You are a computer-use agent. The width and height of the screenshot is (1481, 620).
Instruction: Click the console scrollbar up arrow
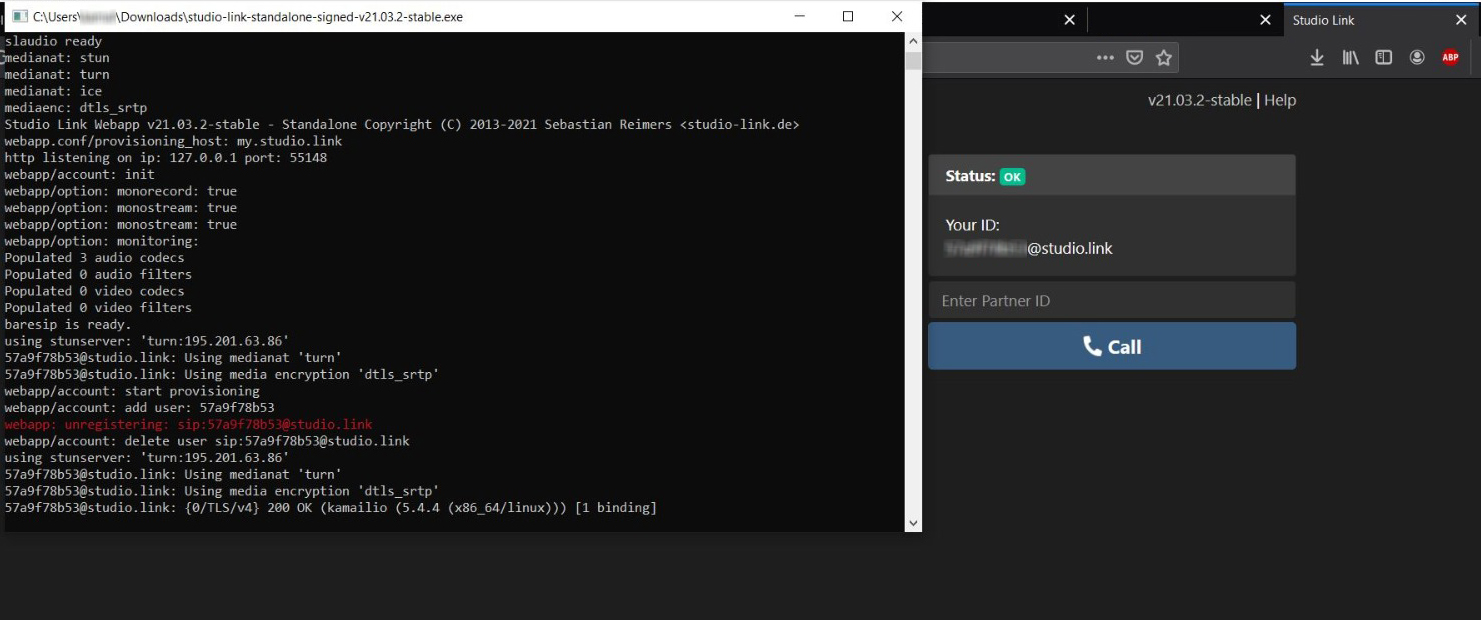point(912,41)
